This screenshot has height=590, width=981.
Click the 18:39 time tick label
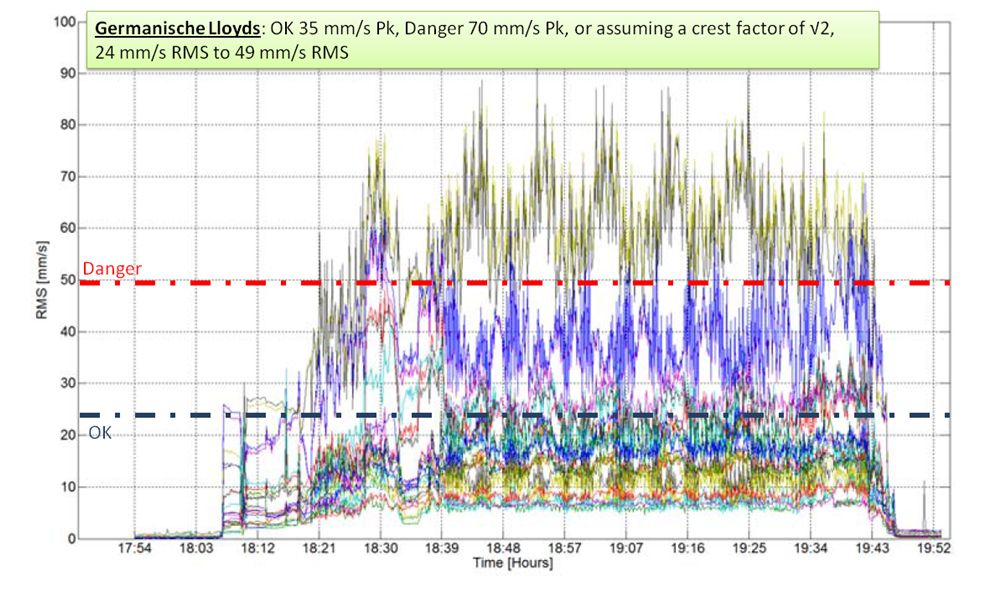[442, 549]
